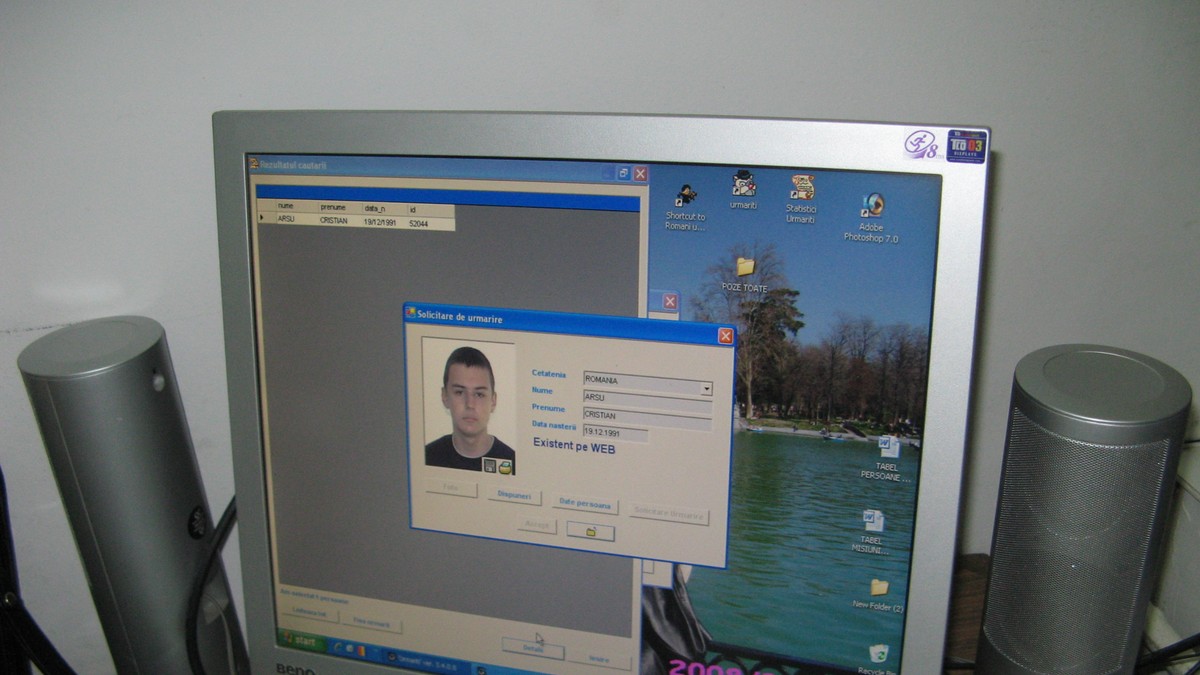
Task: Click the greyed Solicitare urmarire button
Action: [x=669, y=516]
